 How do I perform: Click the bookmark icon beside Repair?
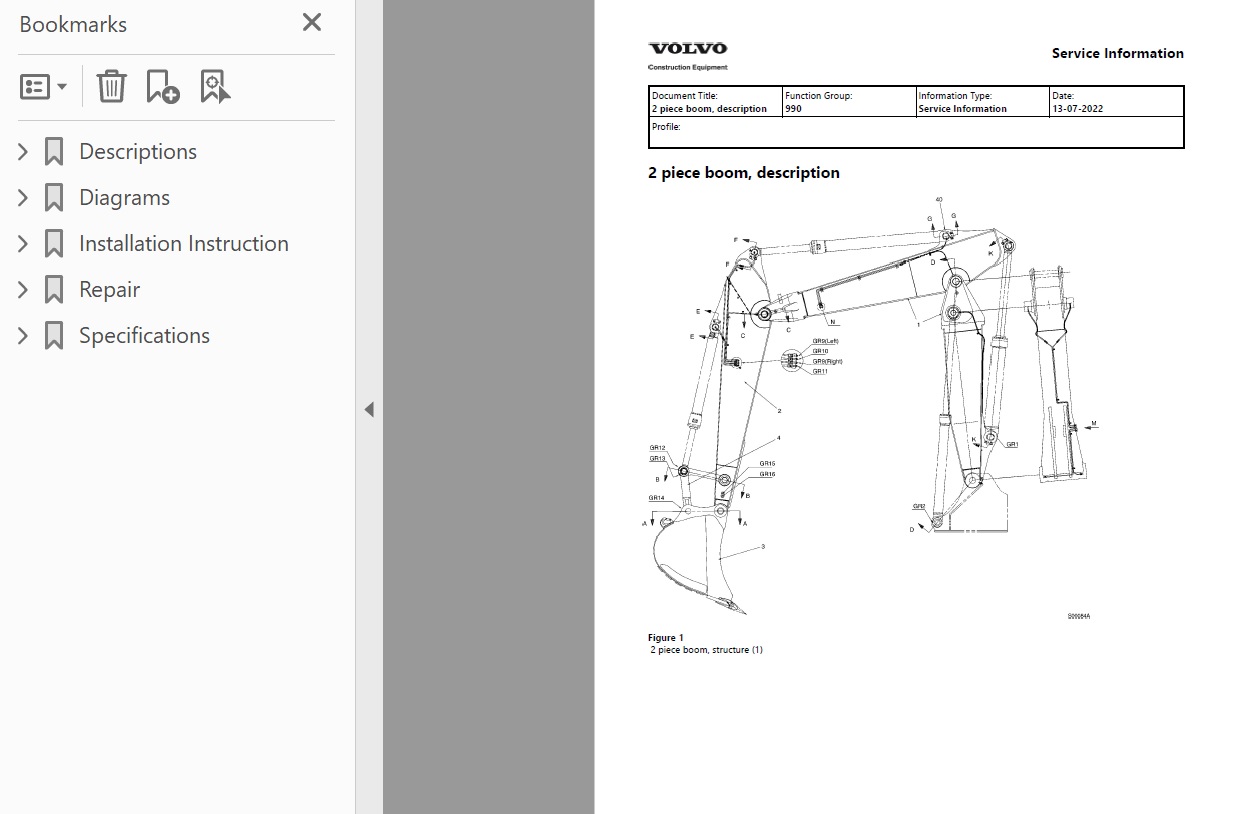(54, 290)
